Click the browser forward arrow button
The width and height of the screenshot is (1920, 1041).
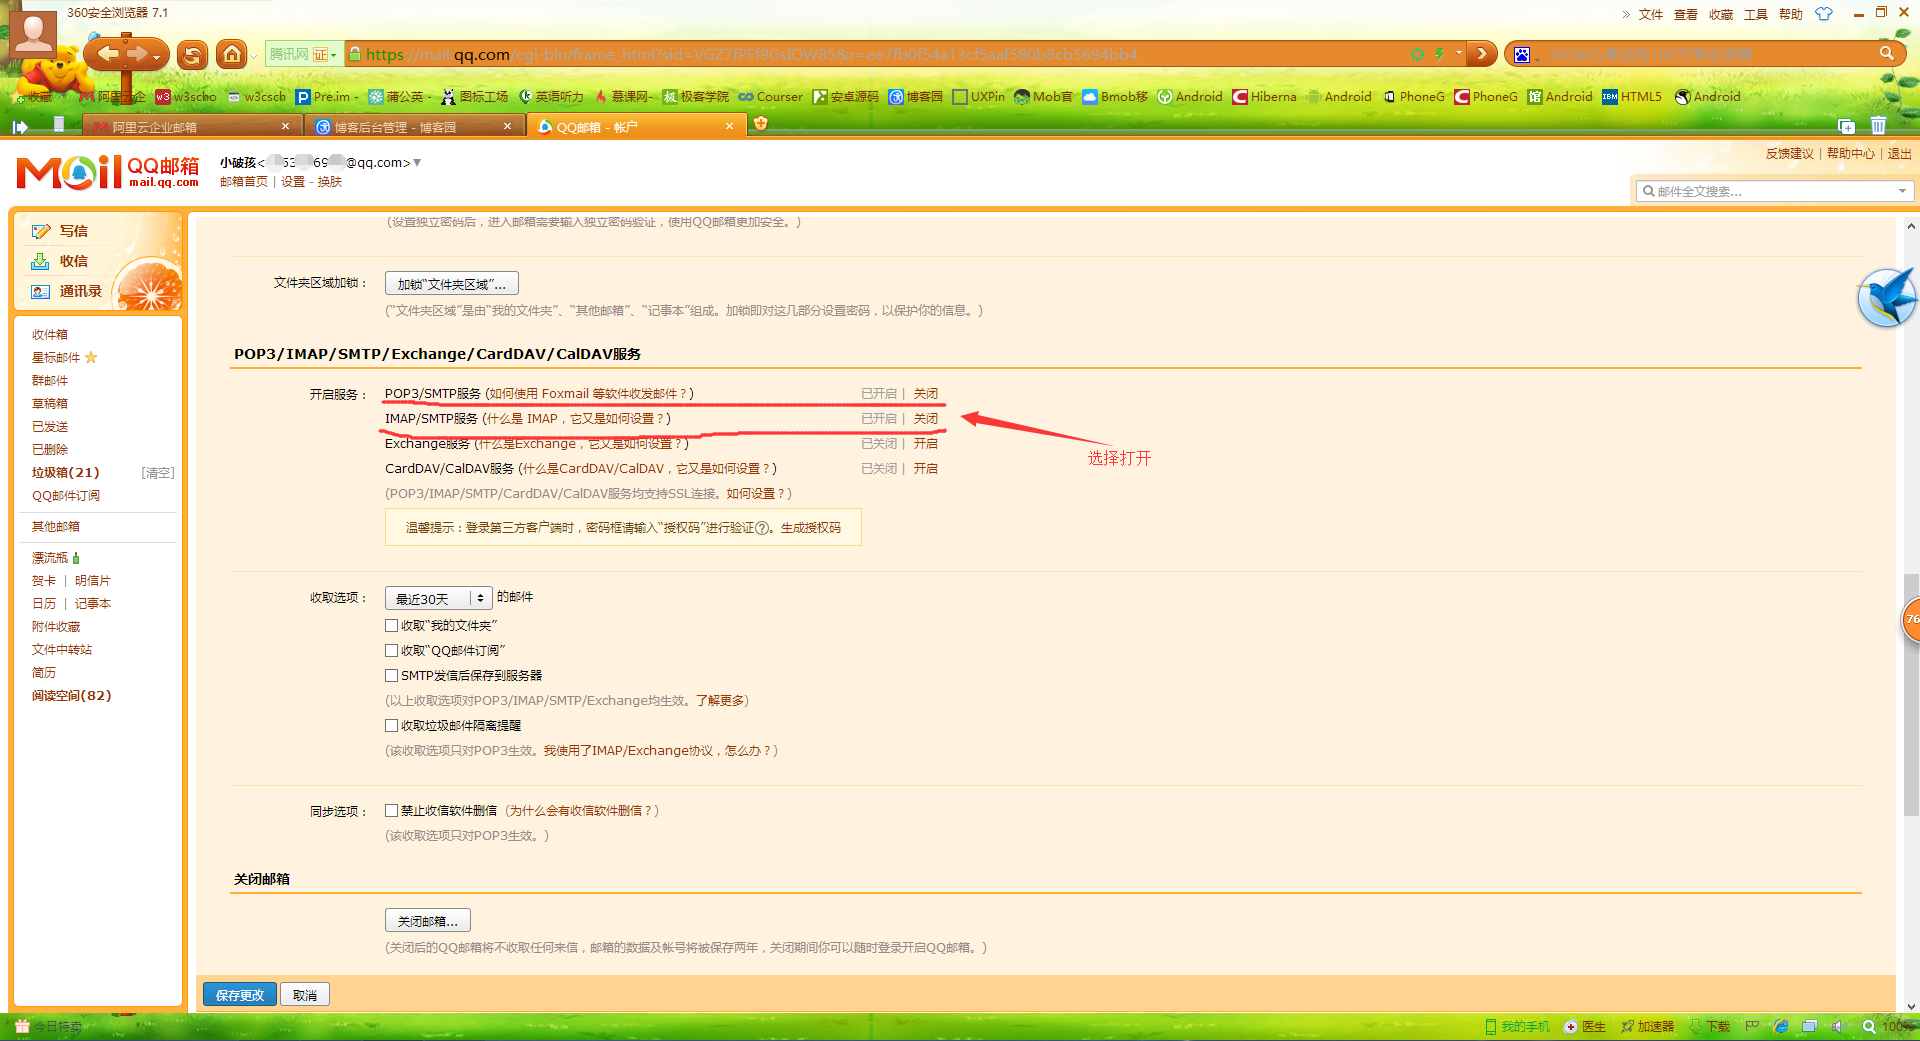[x=138, y=54]
